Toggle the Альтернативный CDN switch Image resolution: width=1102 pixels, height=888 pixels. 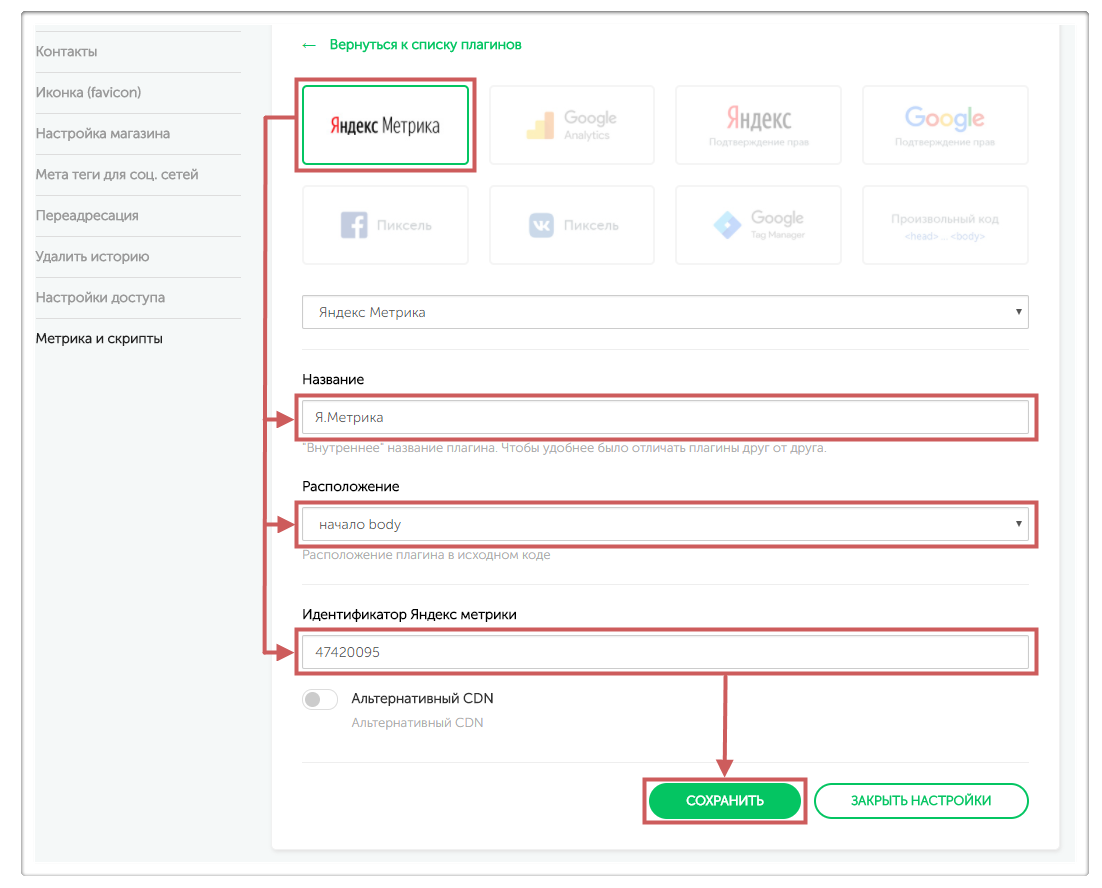coord(320,700)
